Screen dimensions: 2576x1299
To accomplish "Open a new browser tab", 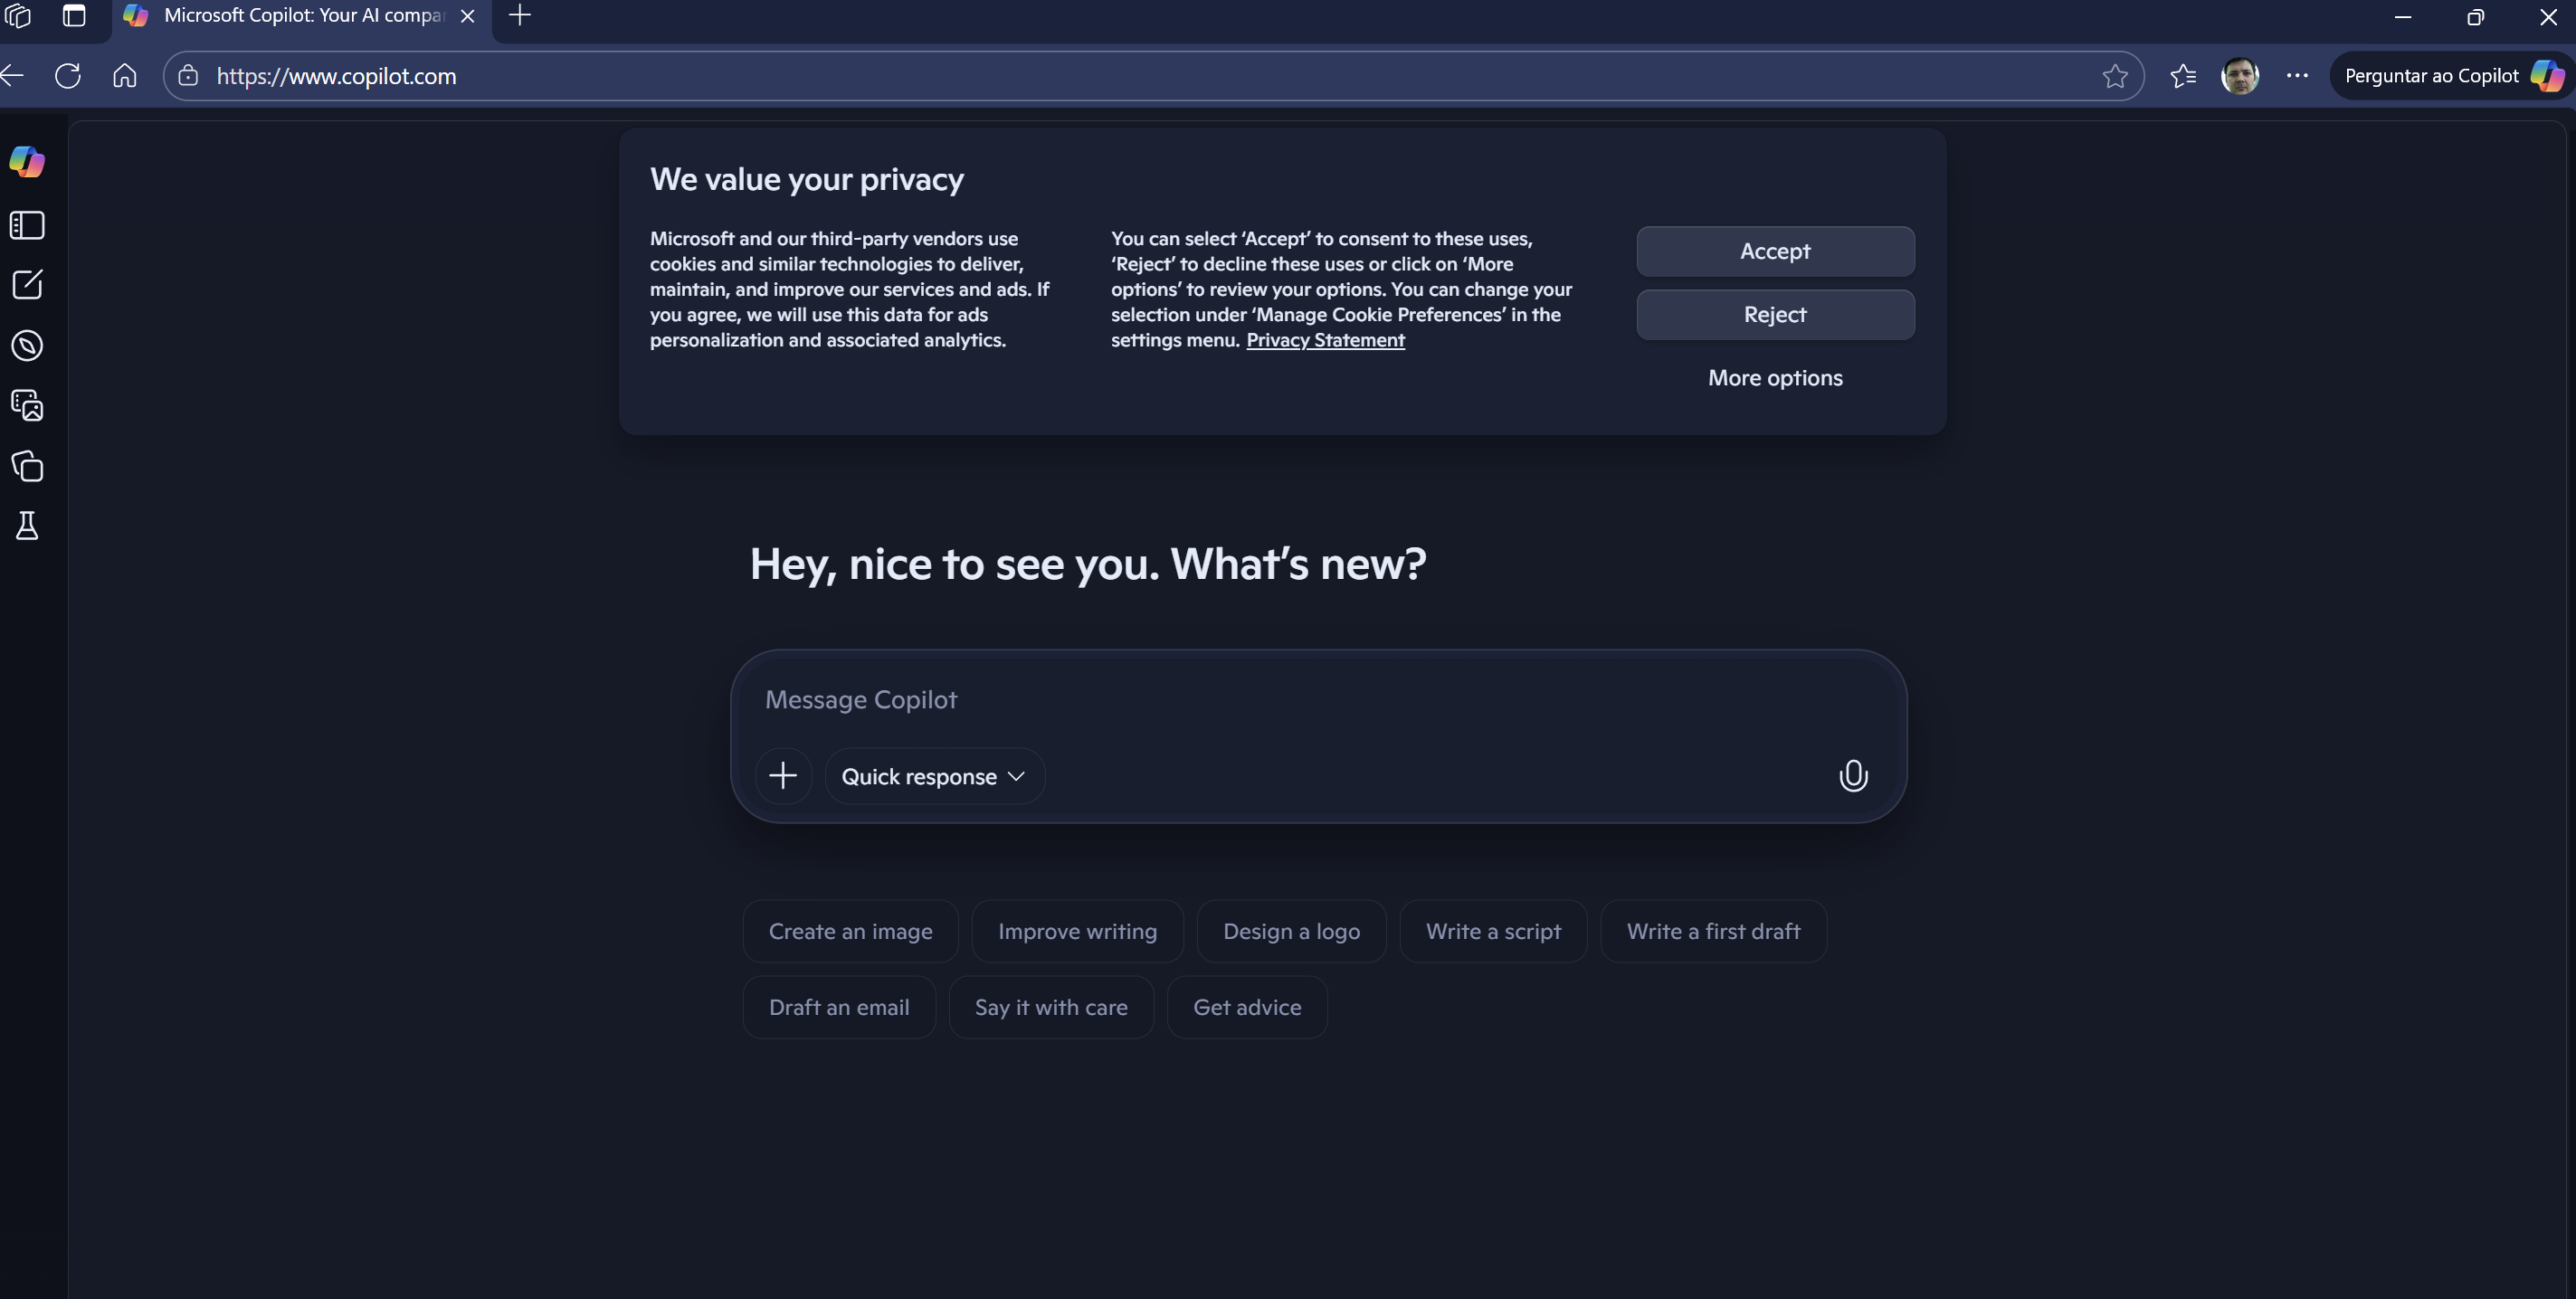I will tap(520, 16).
